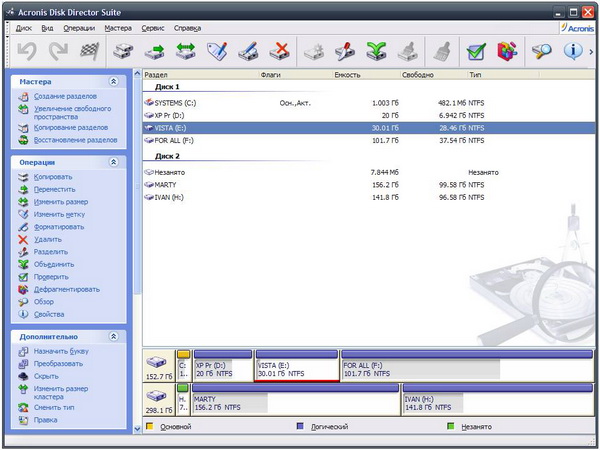600x450 pixels.
Task: Select the FOR ALL (F:) partition row
Action: (369, 140)
